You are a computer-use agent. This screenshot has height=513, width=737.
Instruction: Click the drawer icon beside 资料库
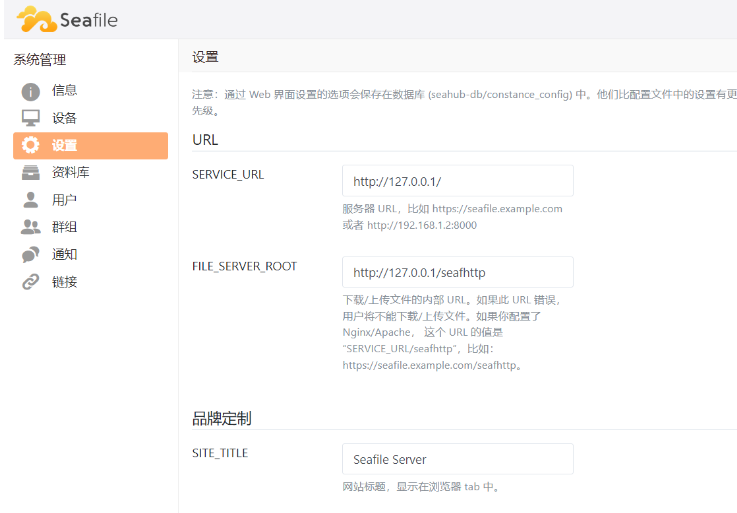click(x=31, y=173)
